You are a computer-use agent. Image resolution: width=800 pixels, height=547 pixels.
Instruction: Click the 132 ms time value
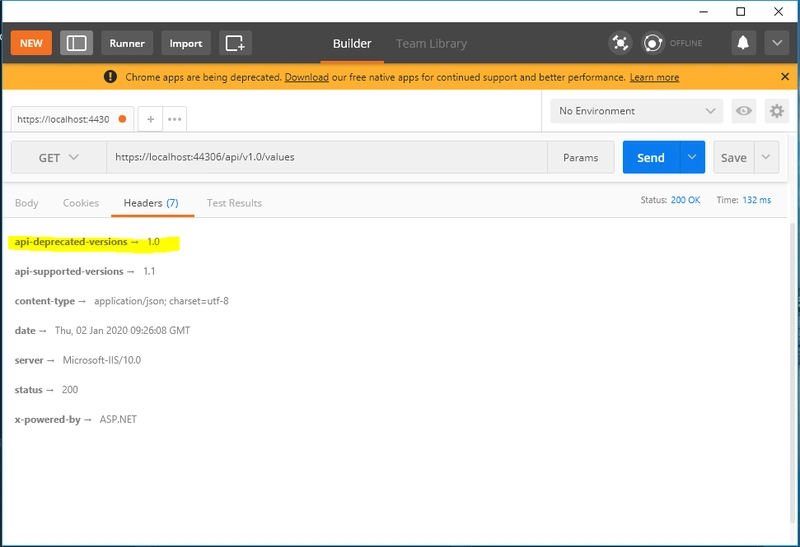point(757,200)
